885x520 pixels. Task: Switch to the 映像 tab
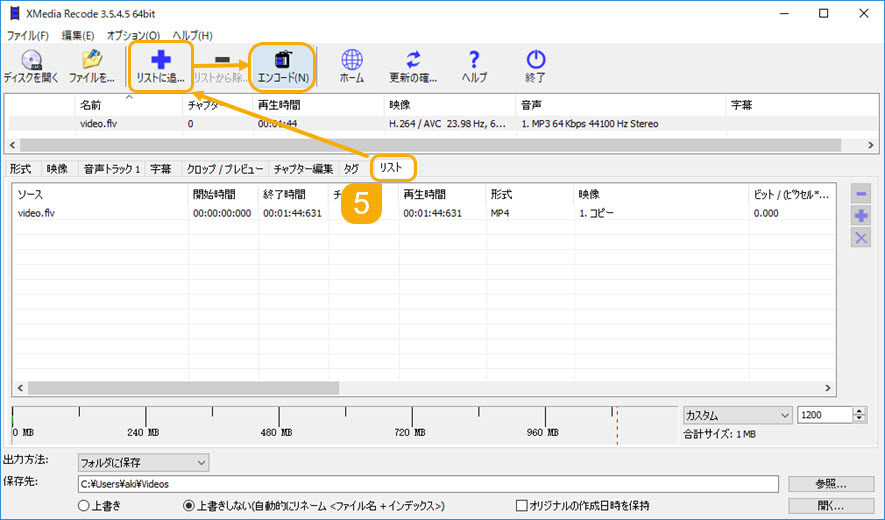coord(58,169)
